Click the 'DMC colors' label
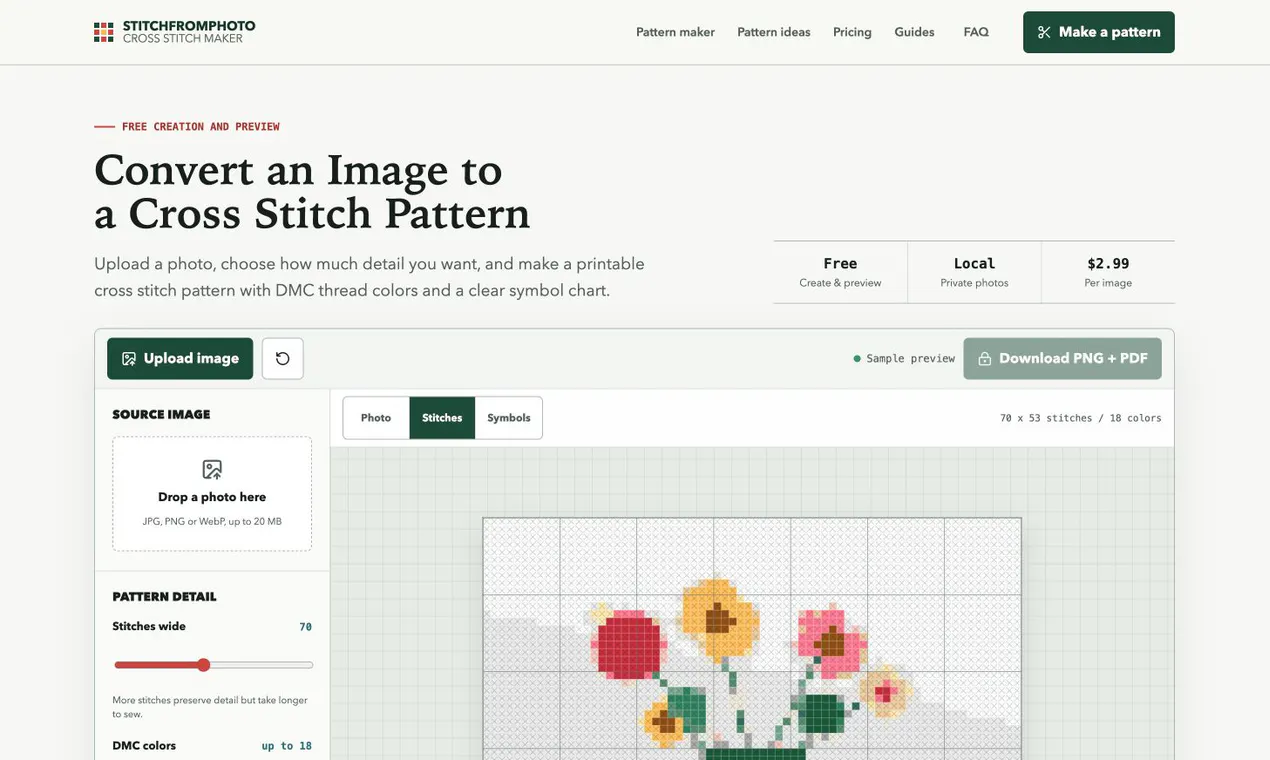Screen dimensions: 1270x760 [144, 746]
